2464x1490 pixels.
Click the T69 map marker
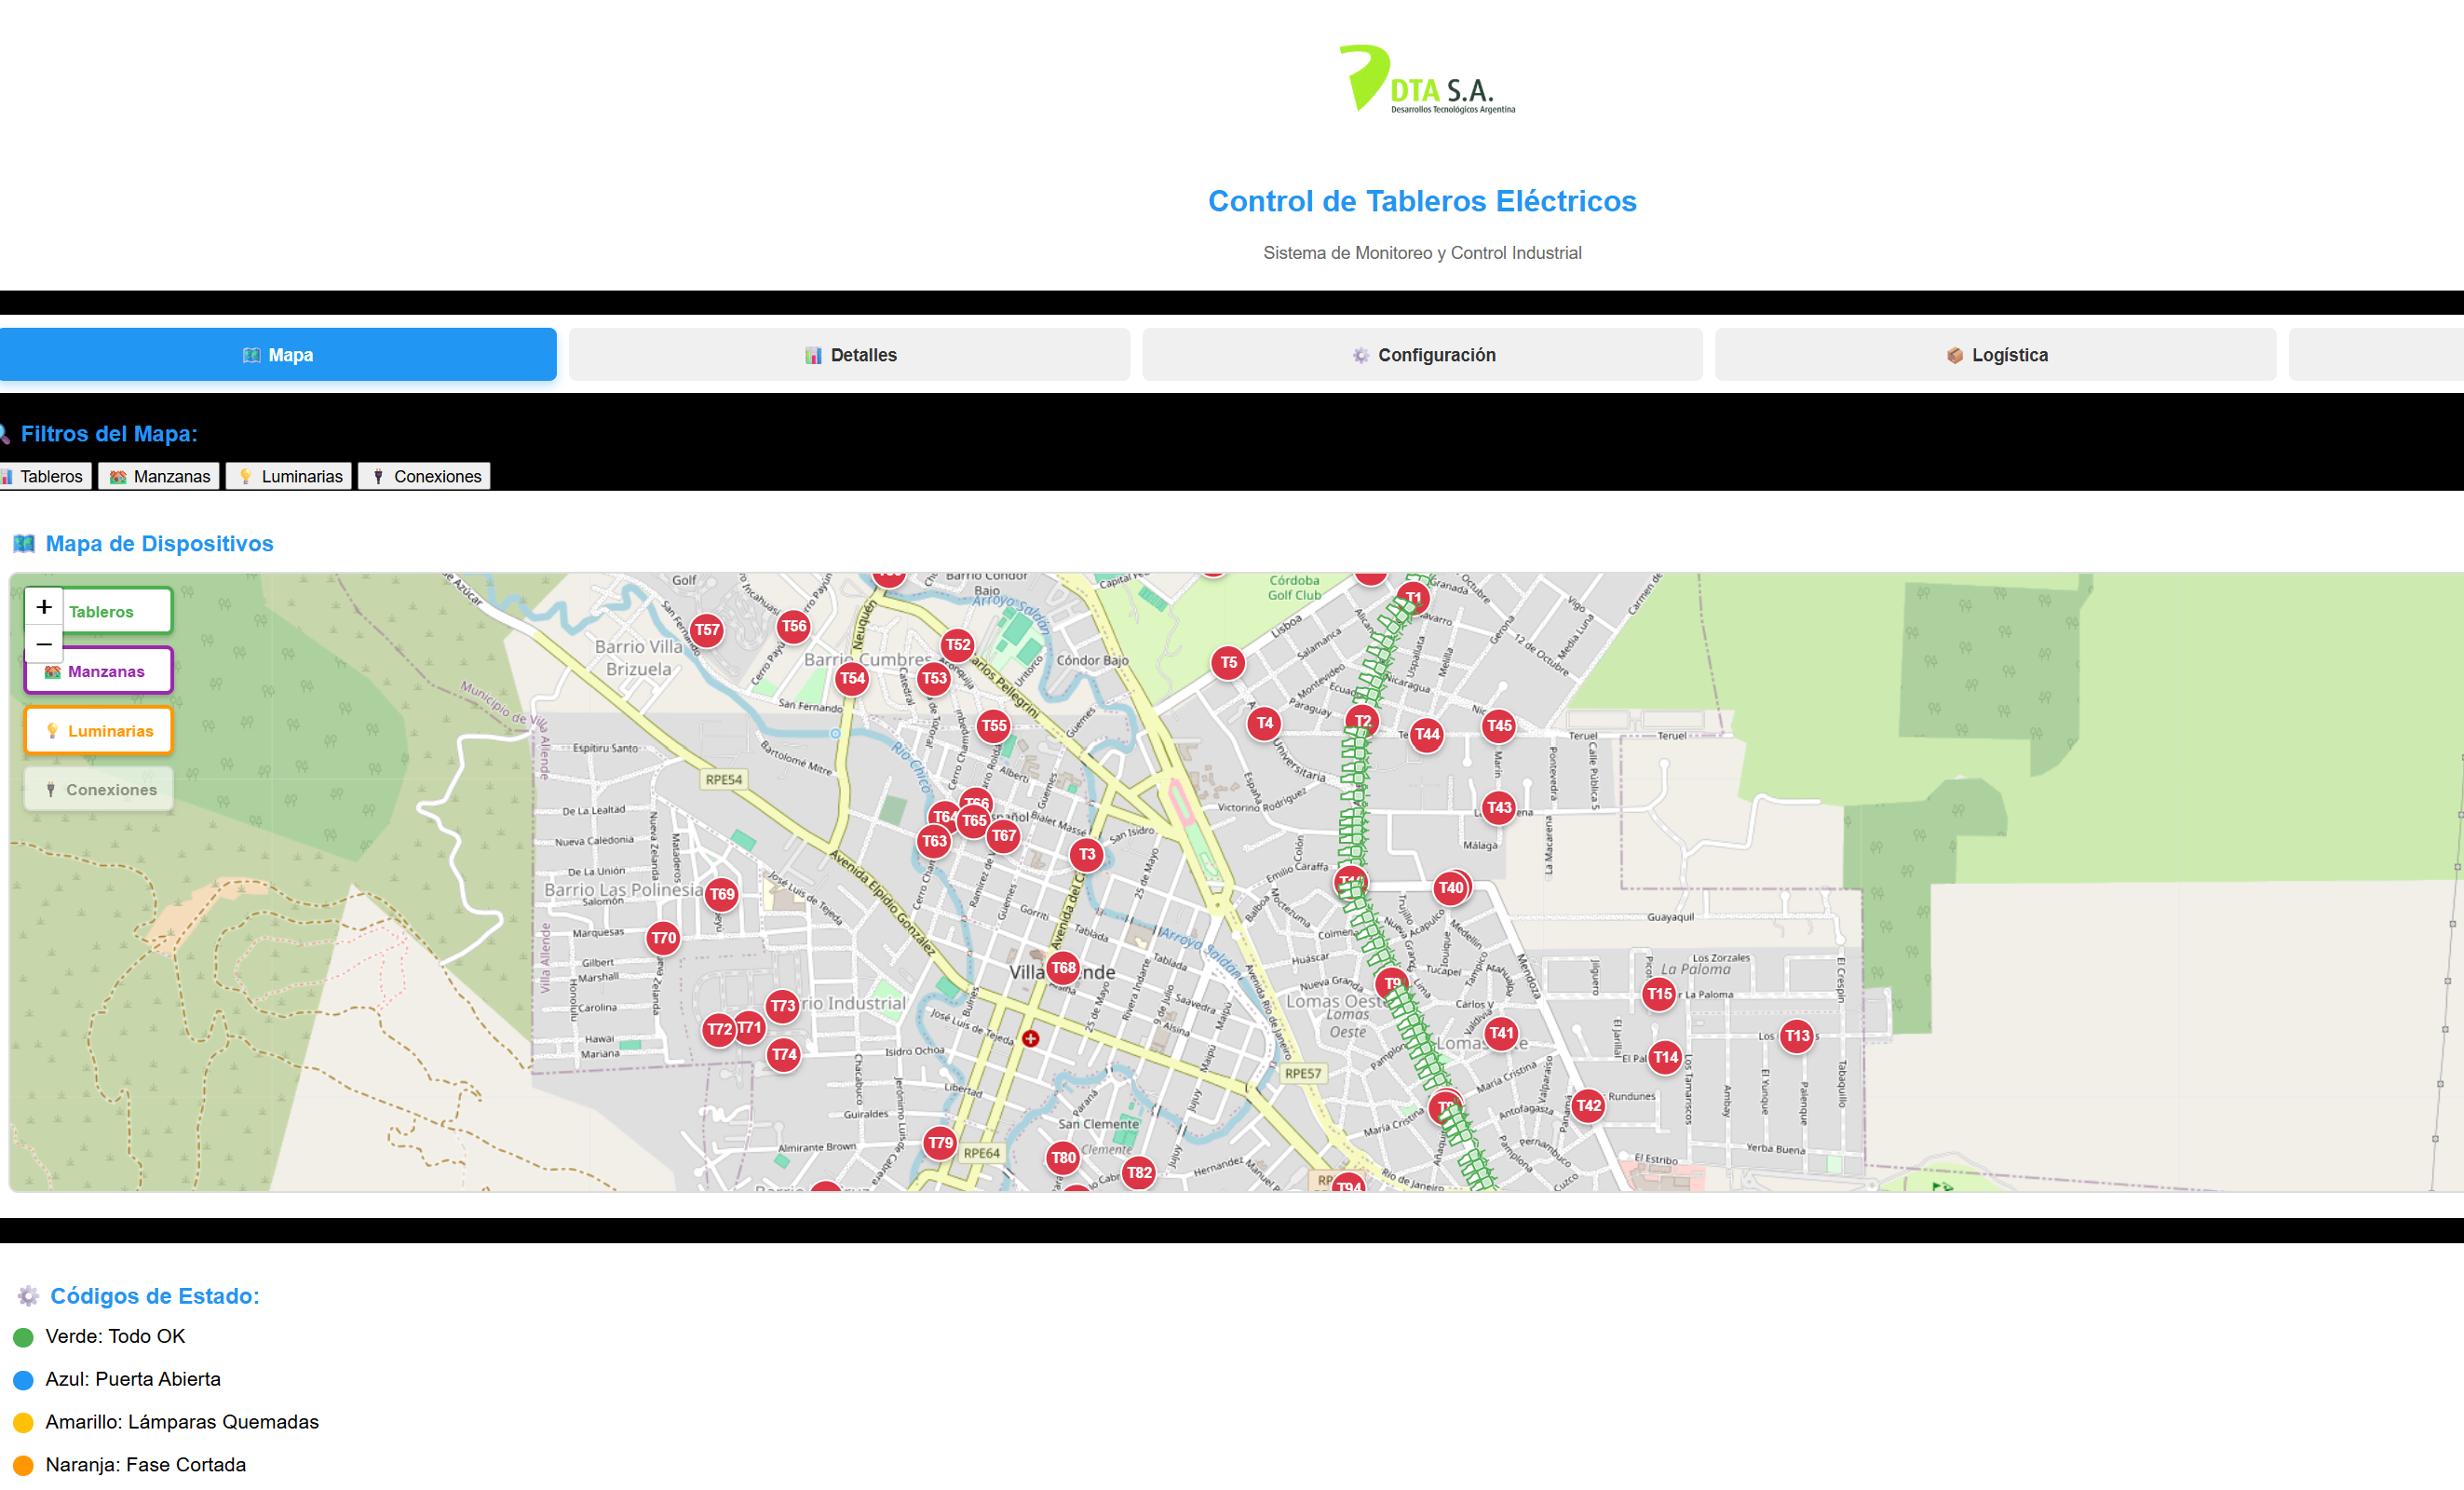722,894
